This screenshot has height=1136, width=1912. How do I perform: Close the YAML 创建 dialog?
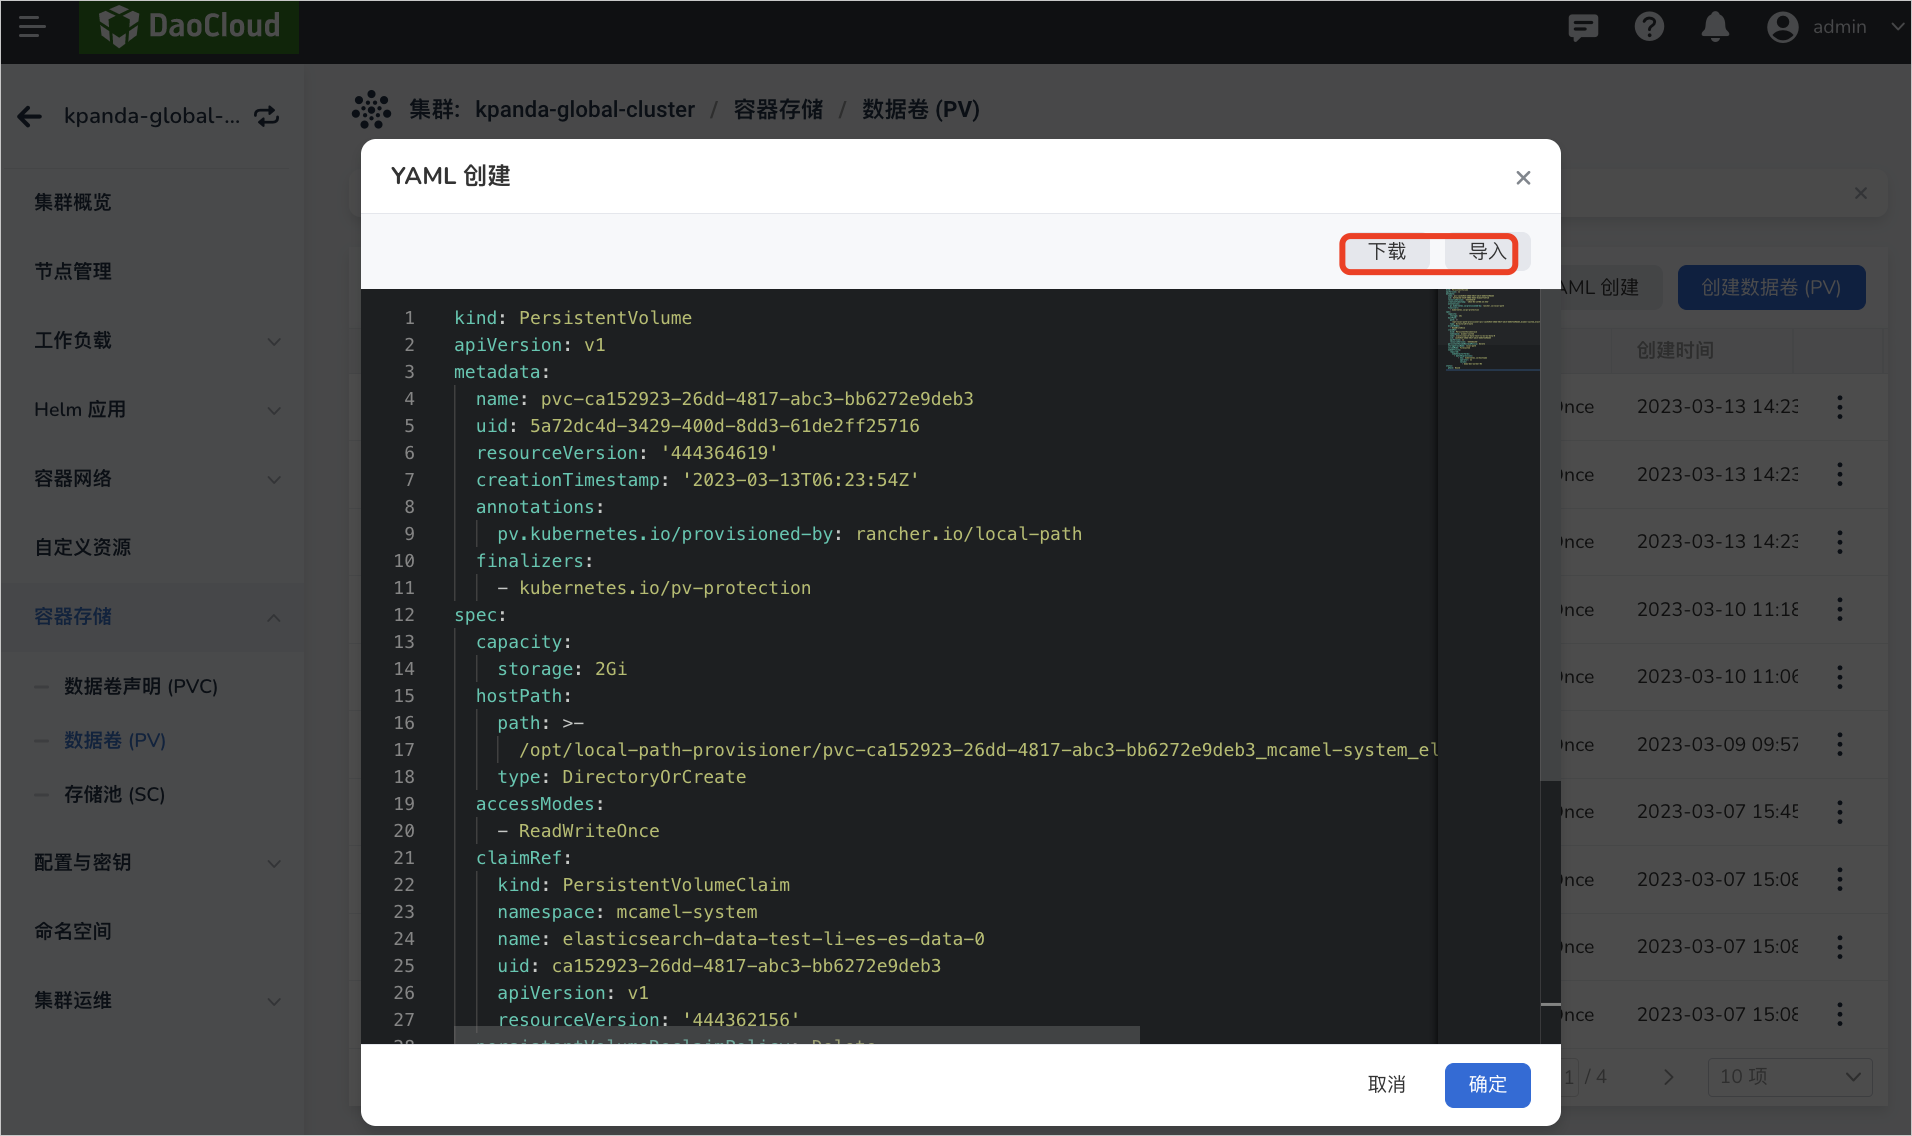click(1523, 178)
